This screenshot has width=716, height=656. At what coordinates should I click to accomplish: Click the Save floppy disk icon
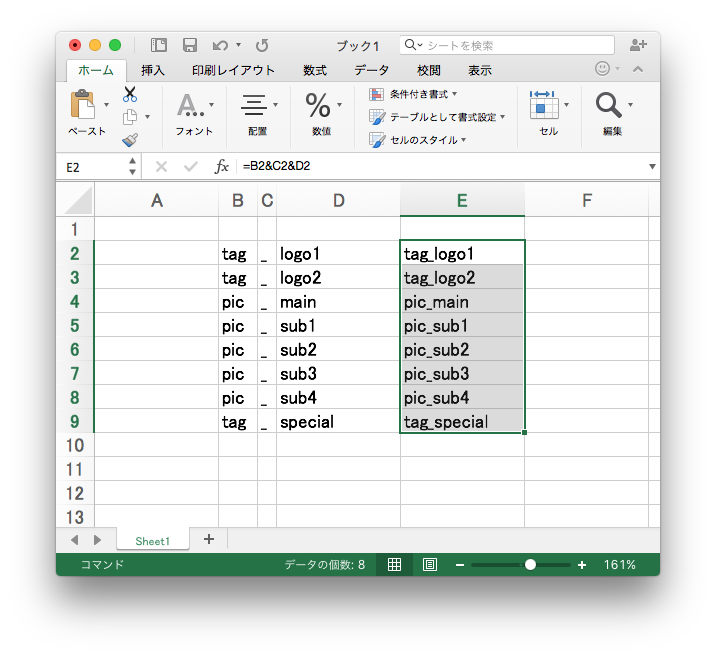190,45
